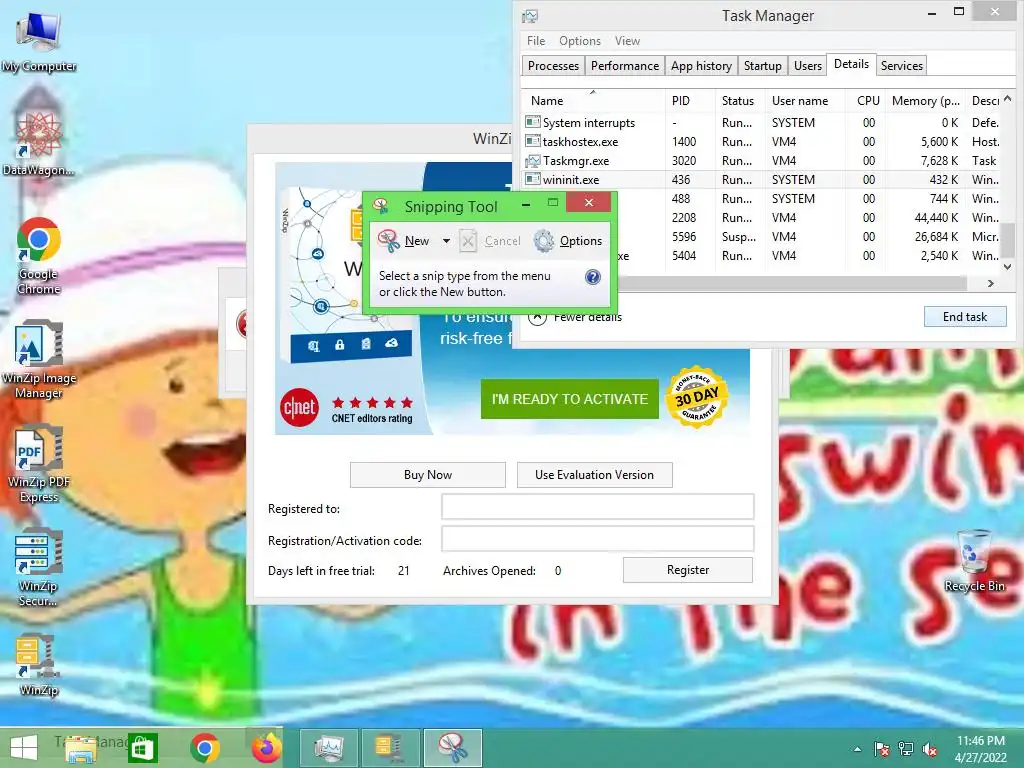Select the System interrupts process row

click(761, 123)
